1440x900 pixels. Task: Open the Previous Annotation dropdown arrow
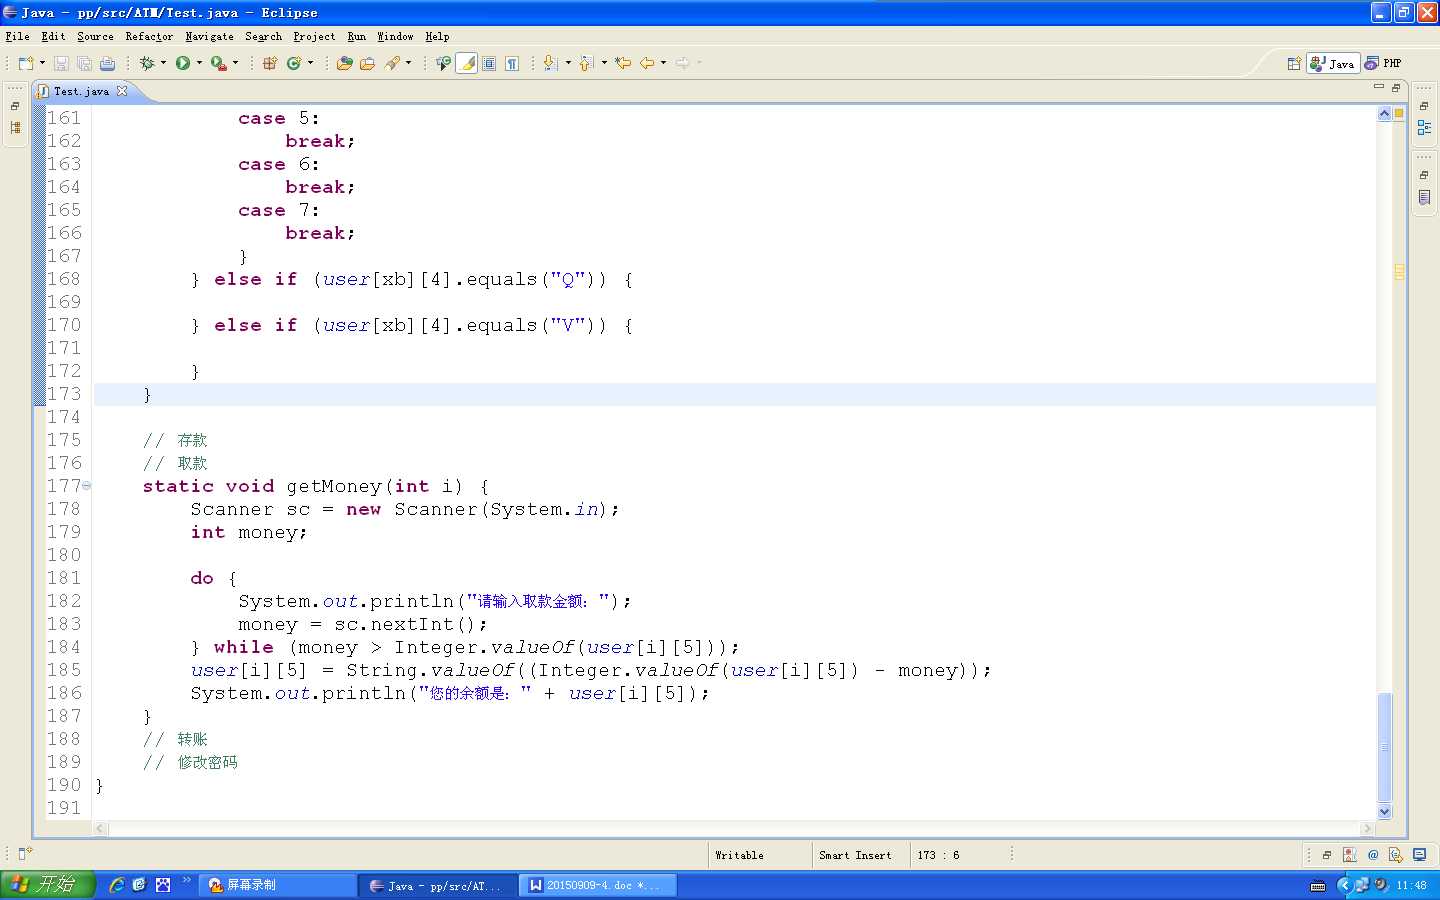[x=604, y=63]
